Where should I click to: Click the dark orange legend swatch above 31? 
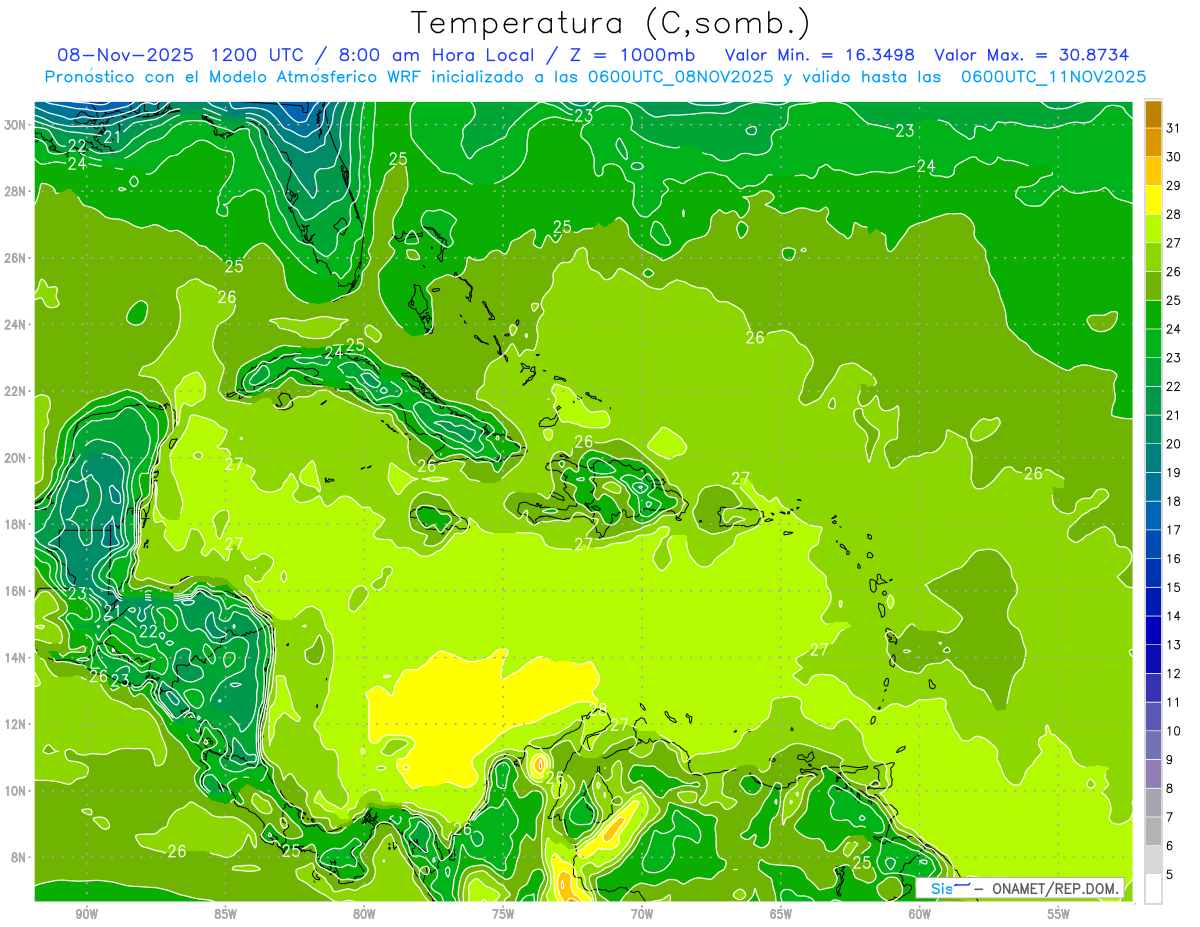coord(1153,113)
